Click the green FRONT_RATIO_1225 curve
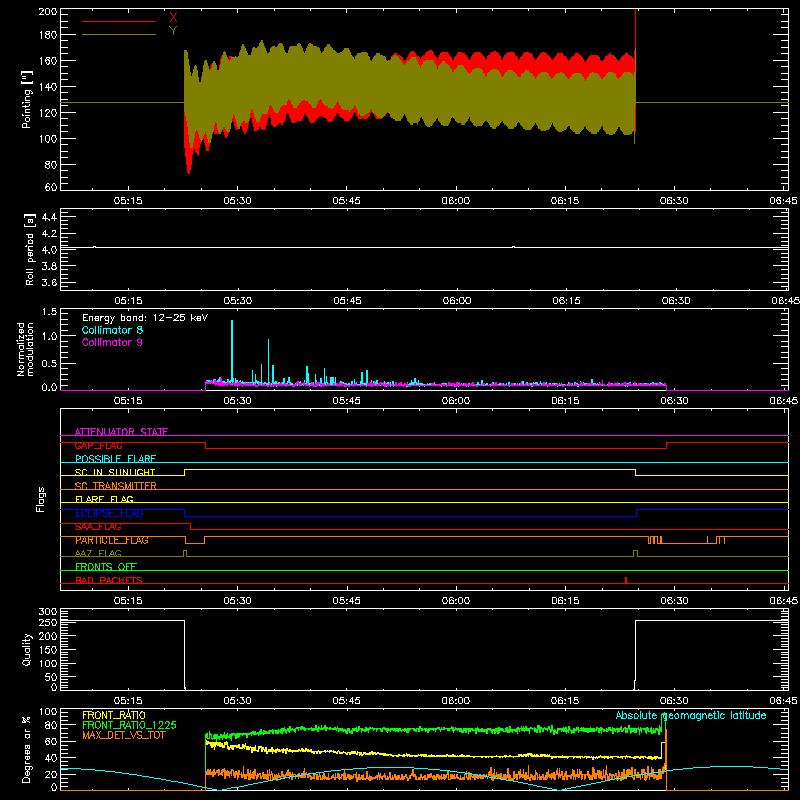 [x=434, y=730]
